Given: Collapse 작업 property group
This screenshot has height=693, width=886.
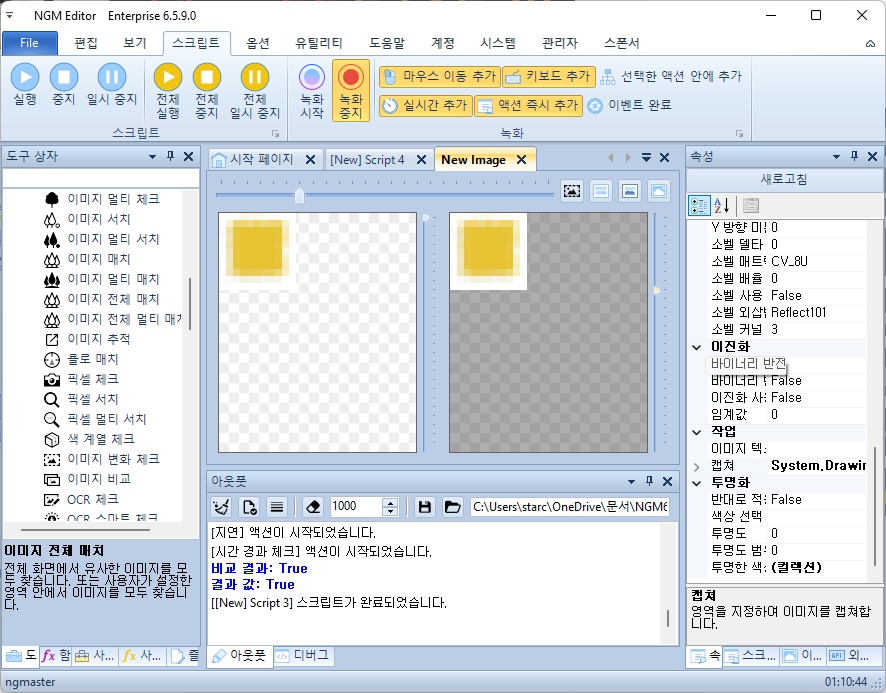Looking at the screenshot, I should coord(697,432).
